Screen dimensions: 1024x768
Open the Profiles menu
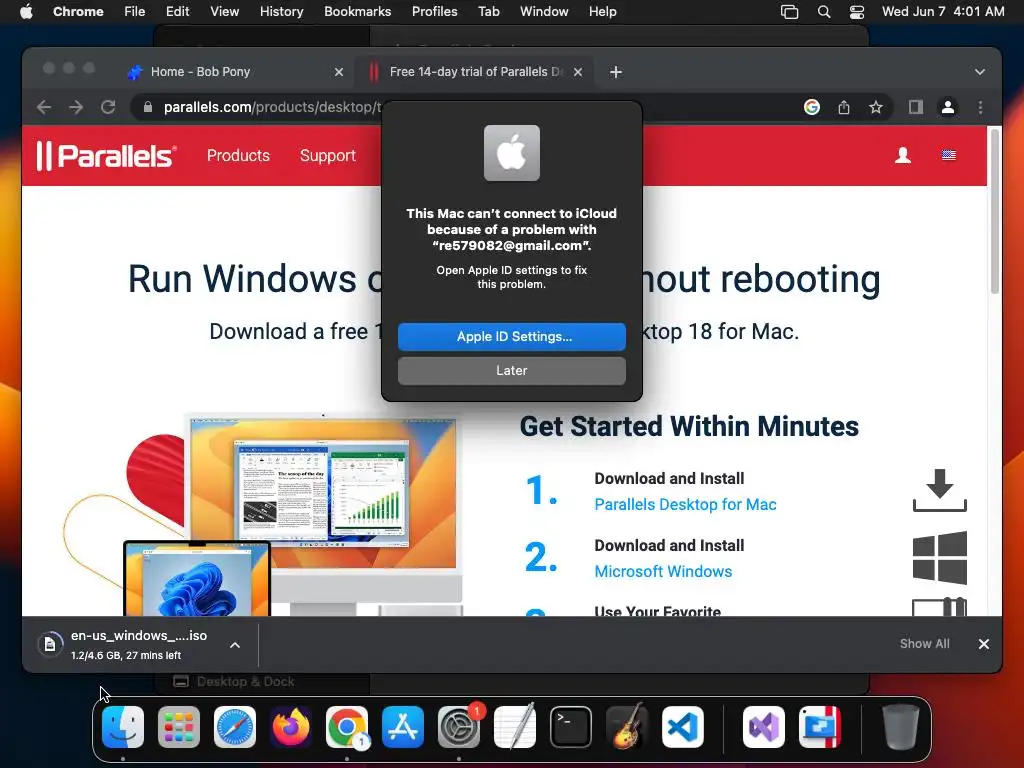[x=434, y=12]
